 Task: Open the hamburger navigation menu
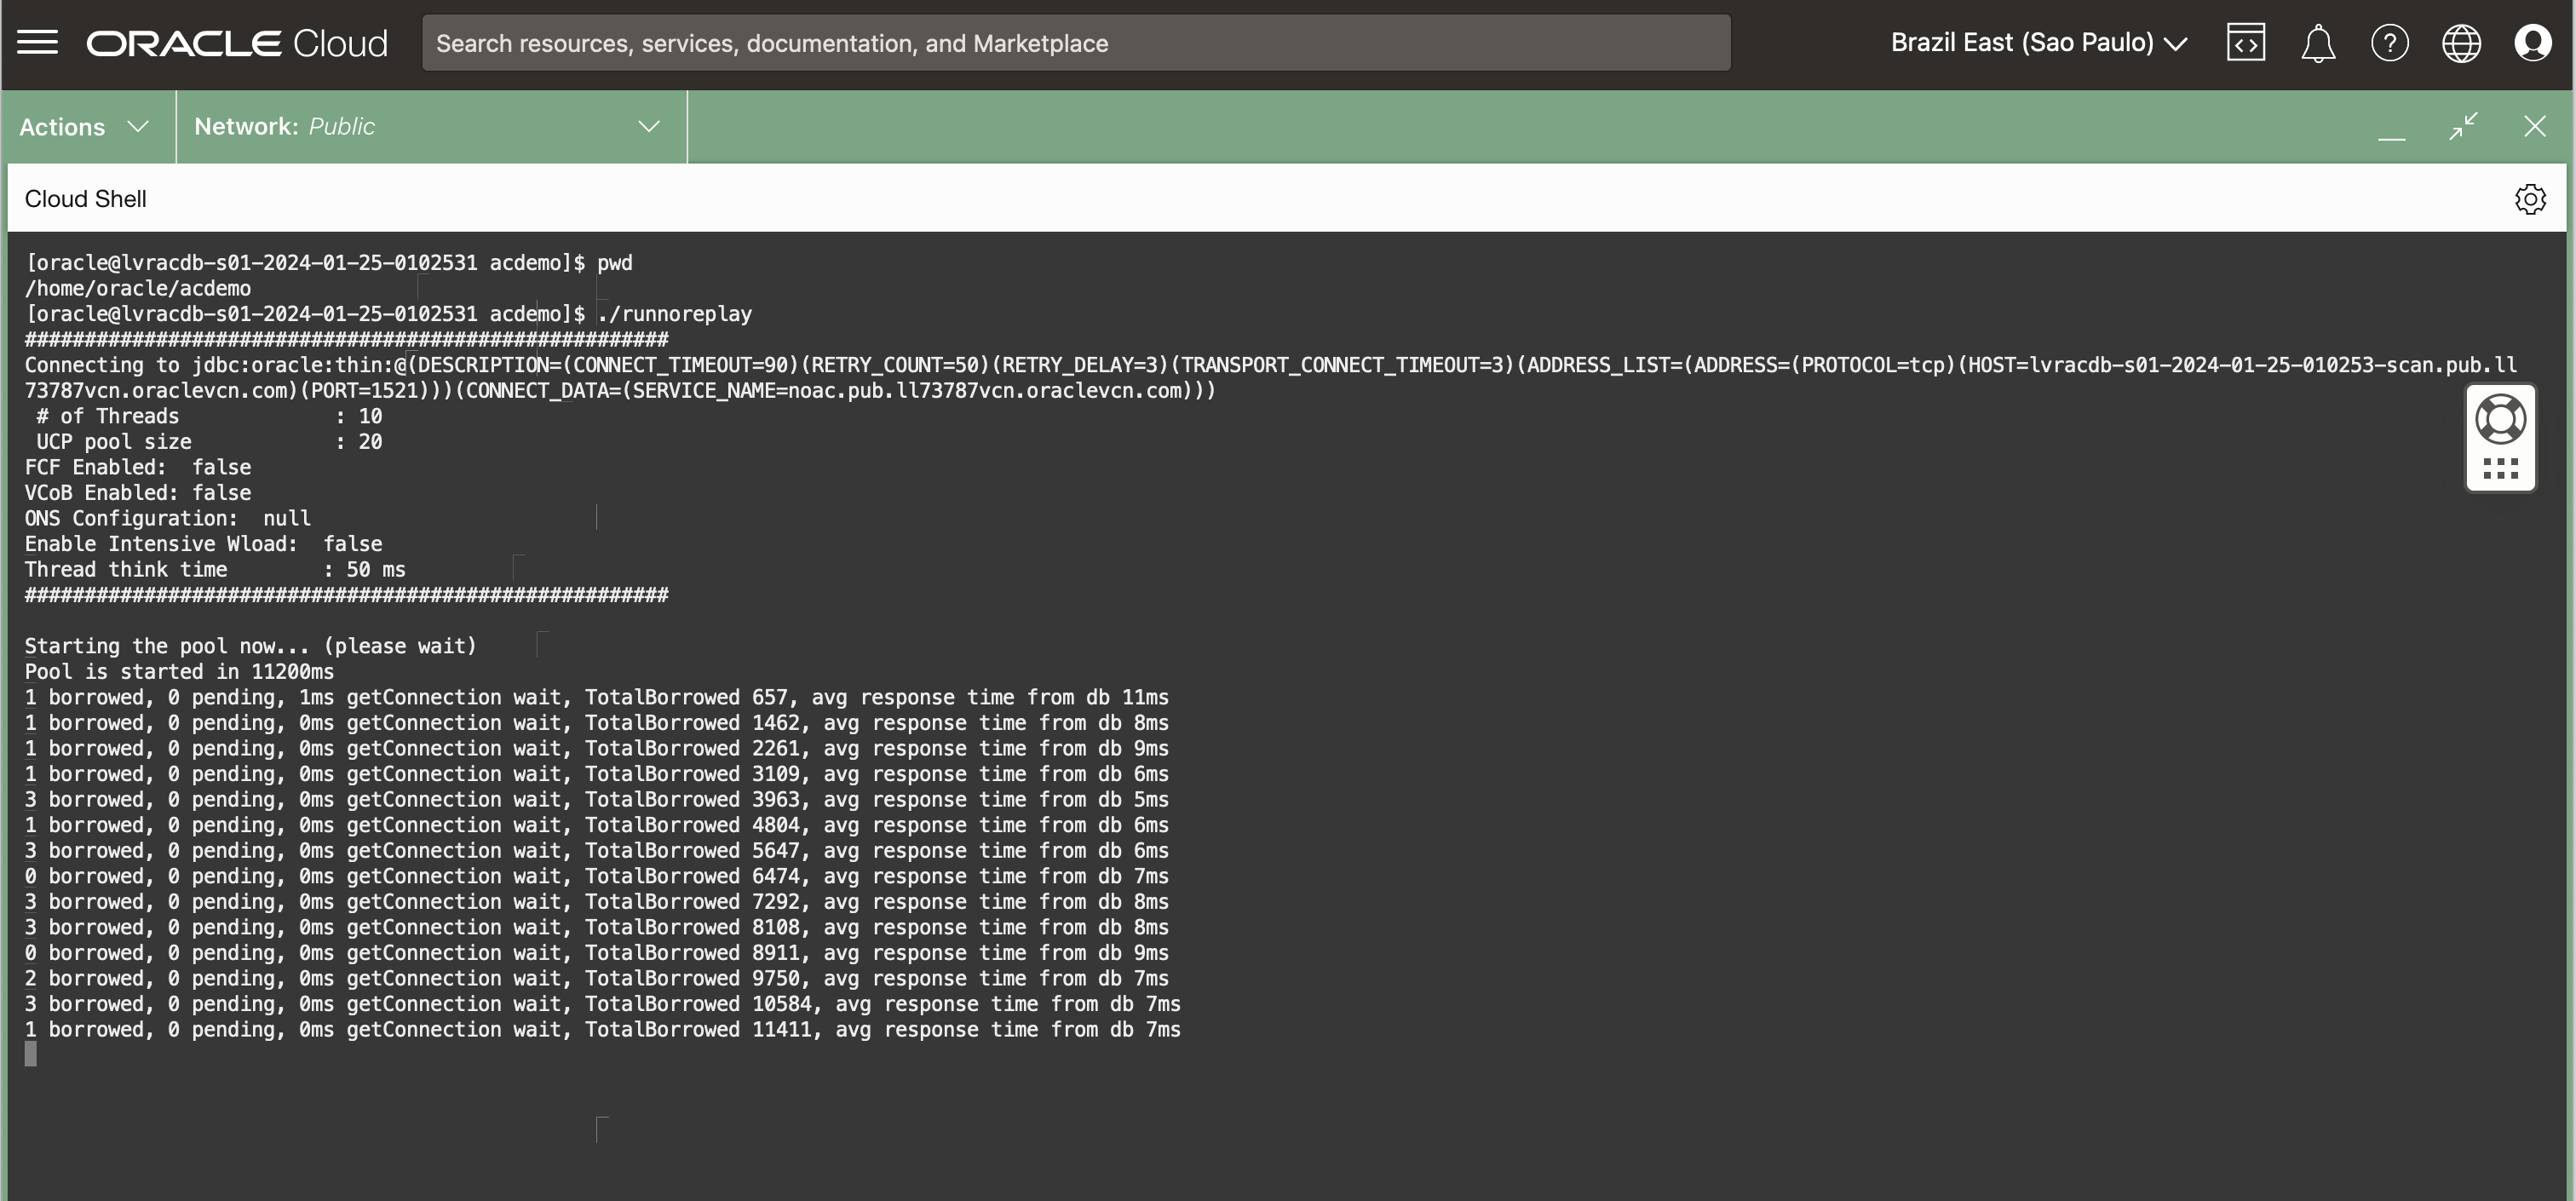point(38,43)
